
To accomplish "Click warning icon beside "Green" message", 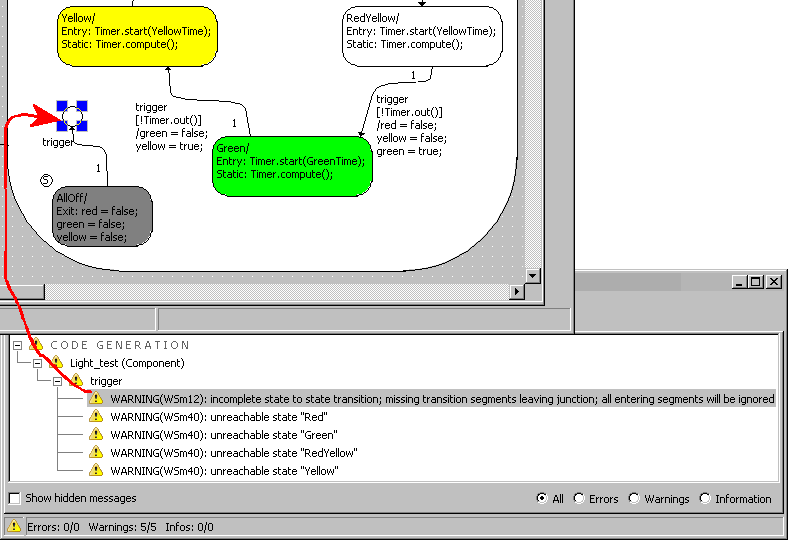I will click(95, 435).
